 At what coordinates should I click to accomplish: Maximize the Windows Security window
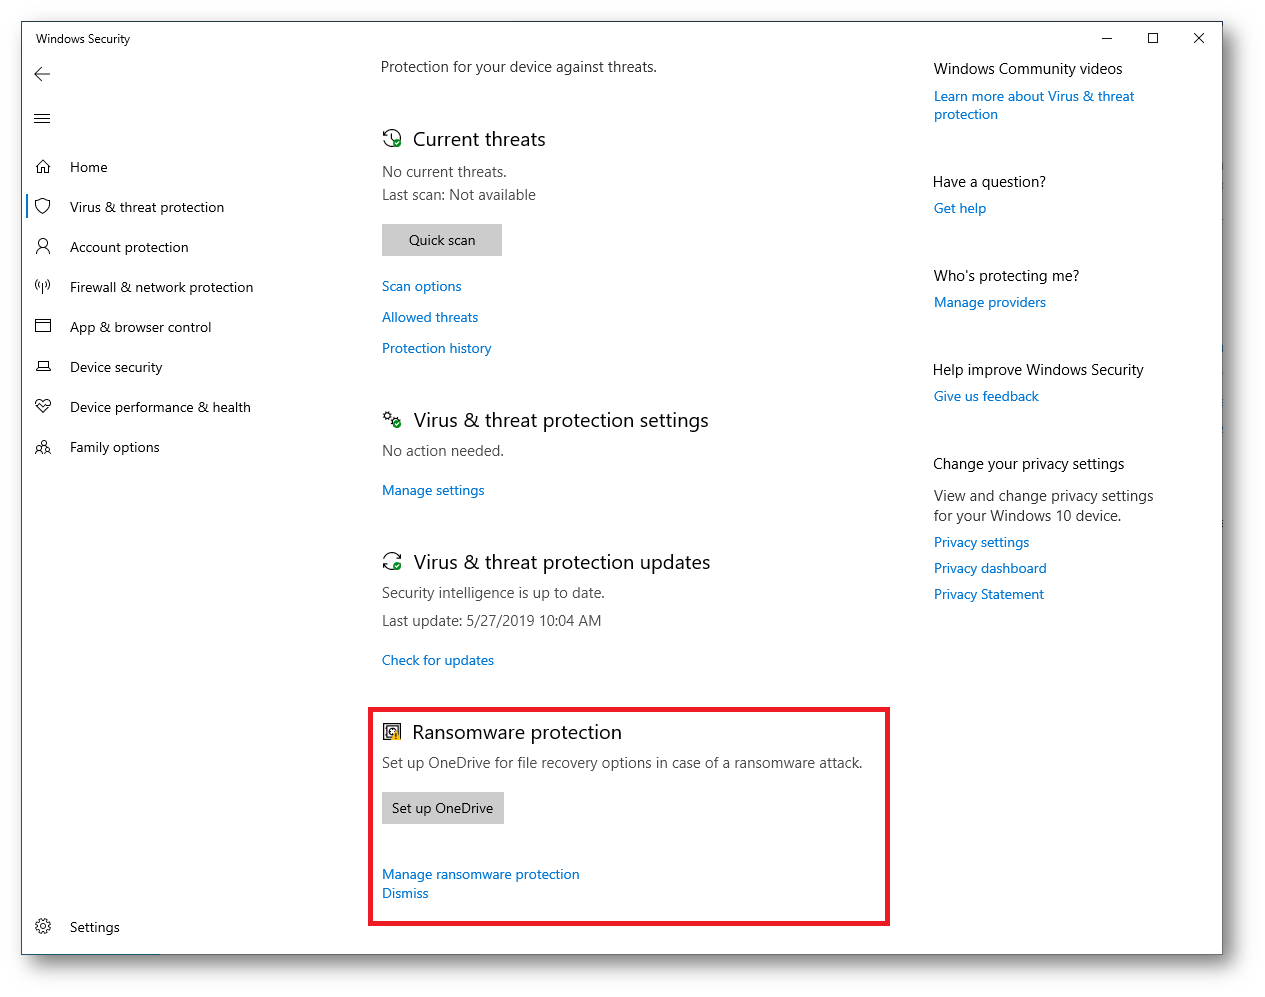[1153, 38]
